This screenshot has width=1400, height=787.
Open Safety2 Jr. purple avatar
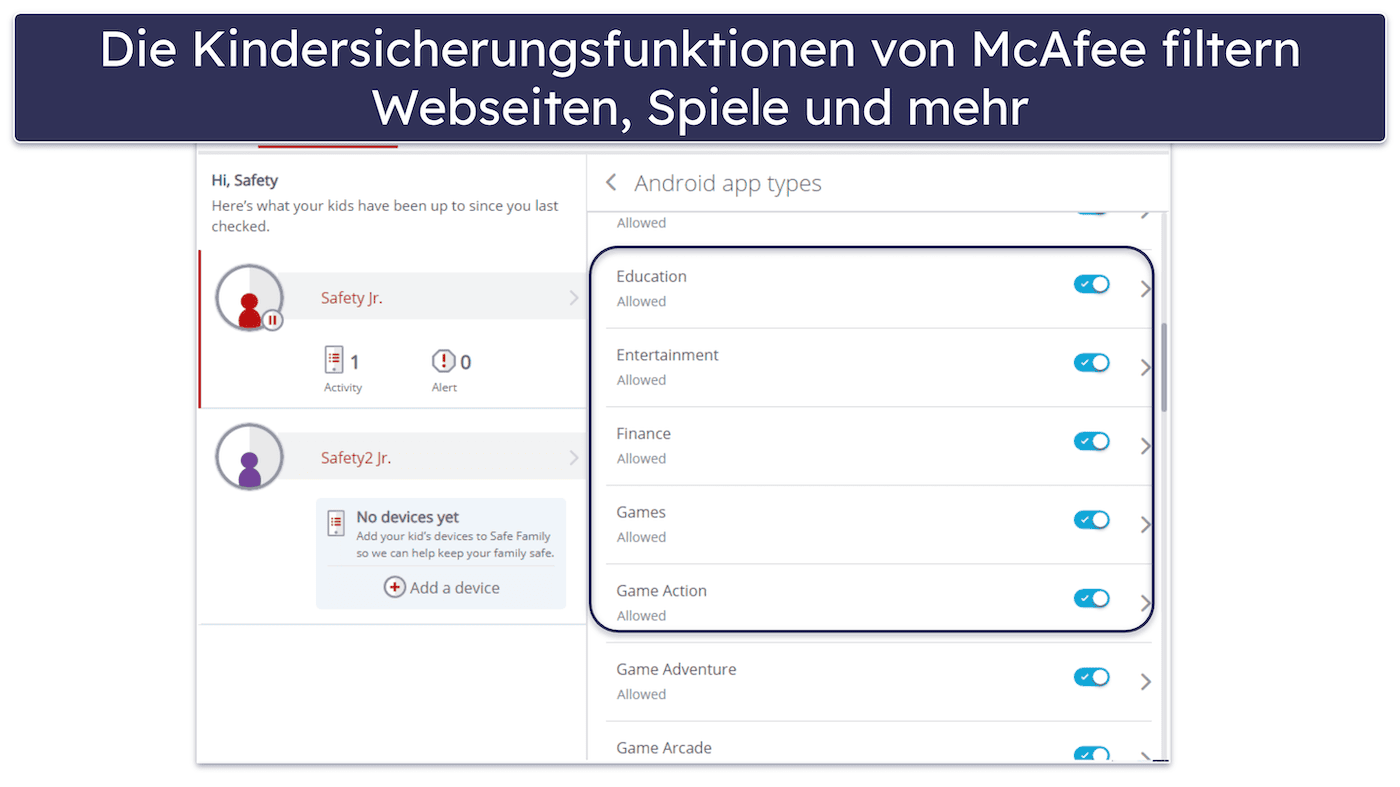click(249, 457)
